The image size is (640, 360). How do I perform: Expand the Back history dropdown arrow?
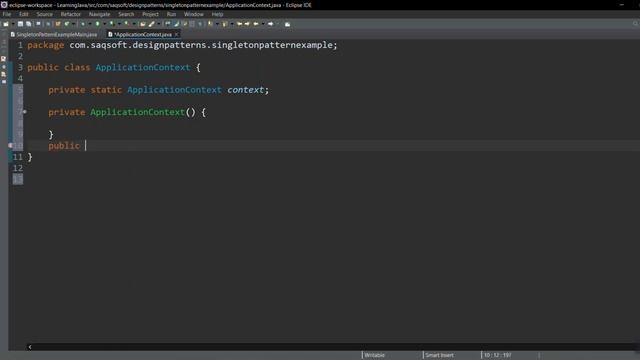[263, 24]
